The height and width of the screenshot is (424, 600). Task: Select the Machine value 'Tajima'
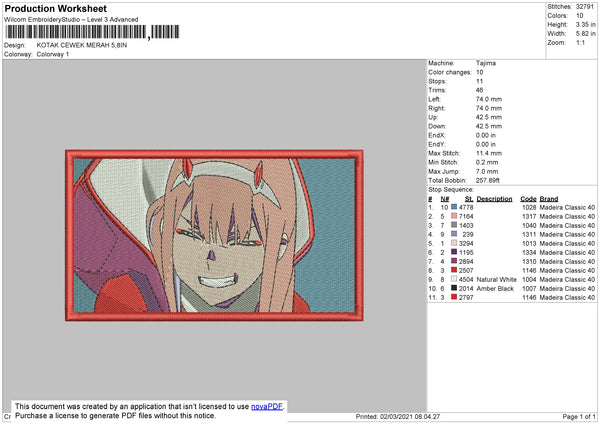pyautogui.click(x=486, y=63)
